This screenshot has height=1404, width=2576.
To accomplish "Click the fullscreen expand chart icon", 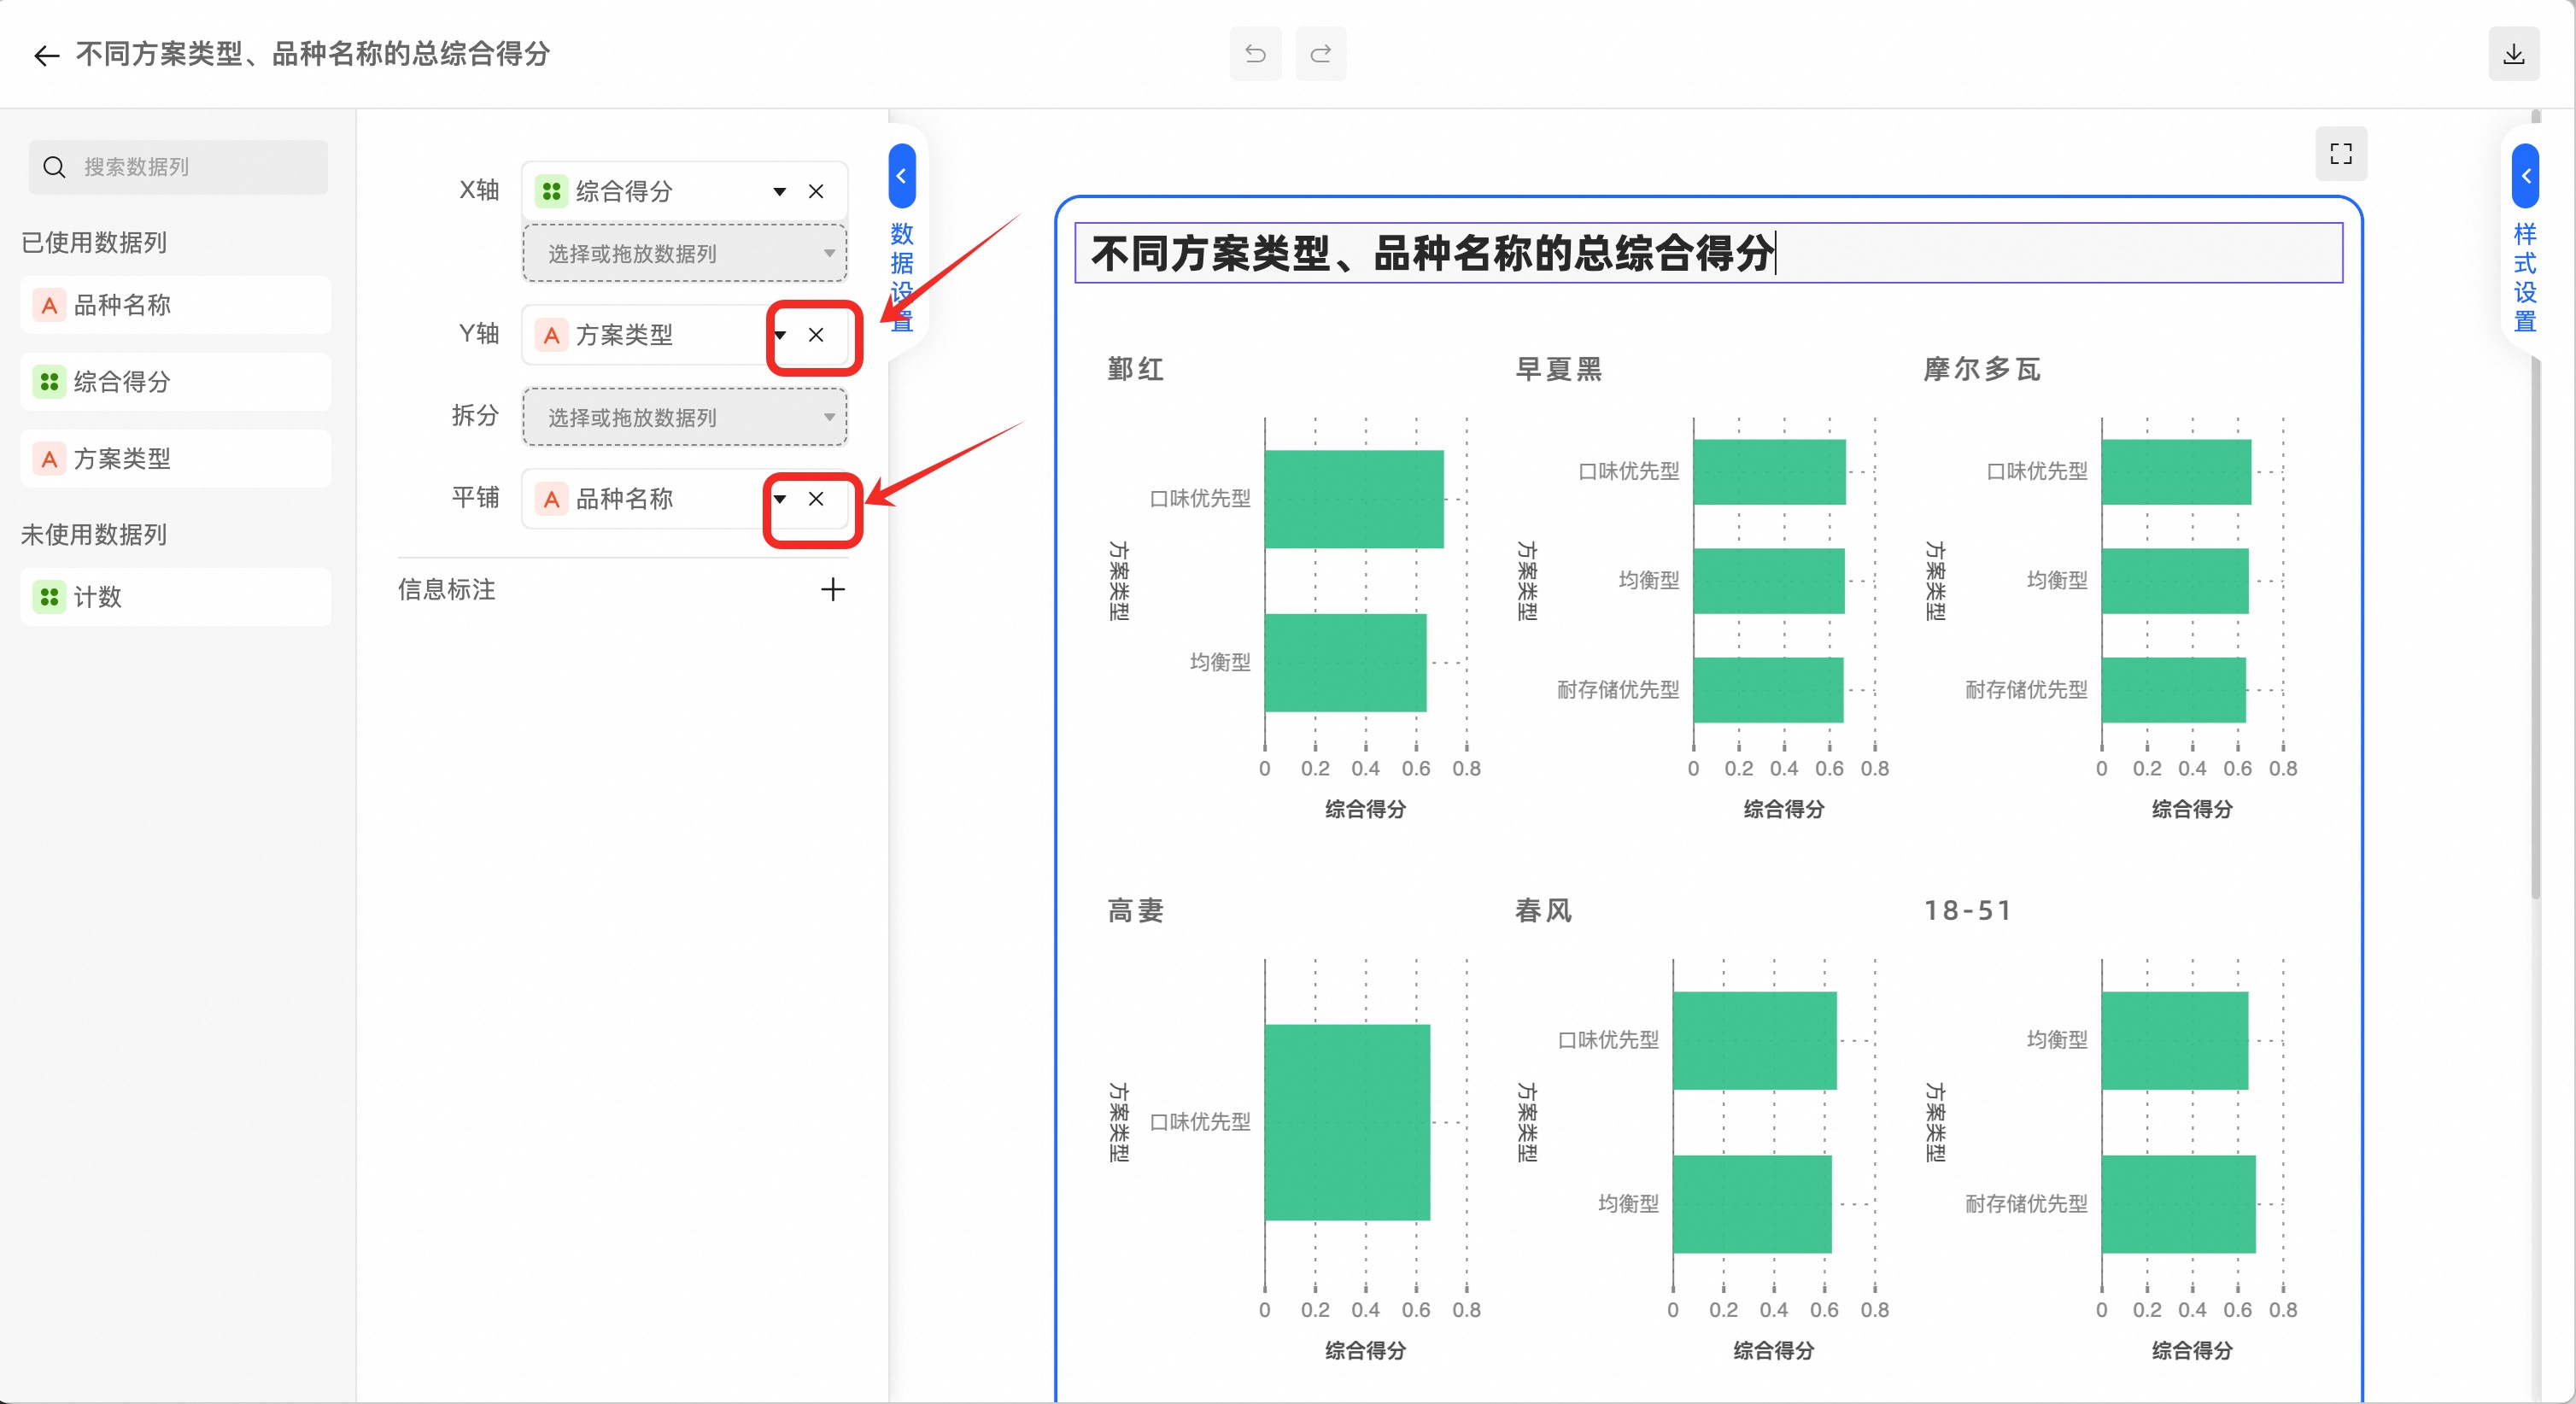I will [2340, 154].
